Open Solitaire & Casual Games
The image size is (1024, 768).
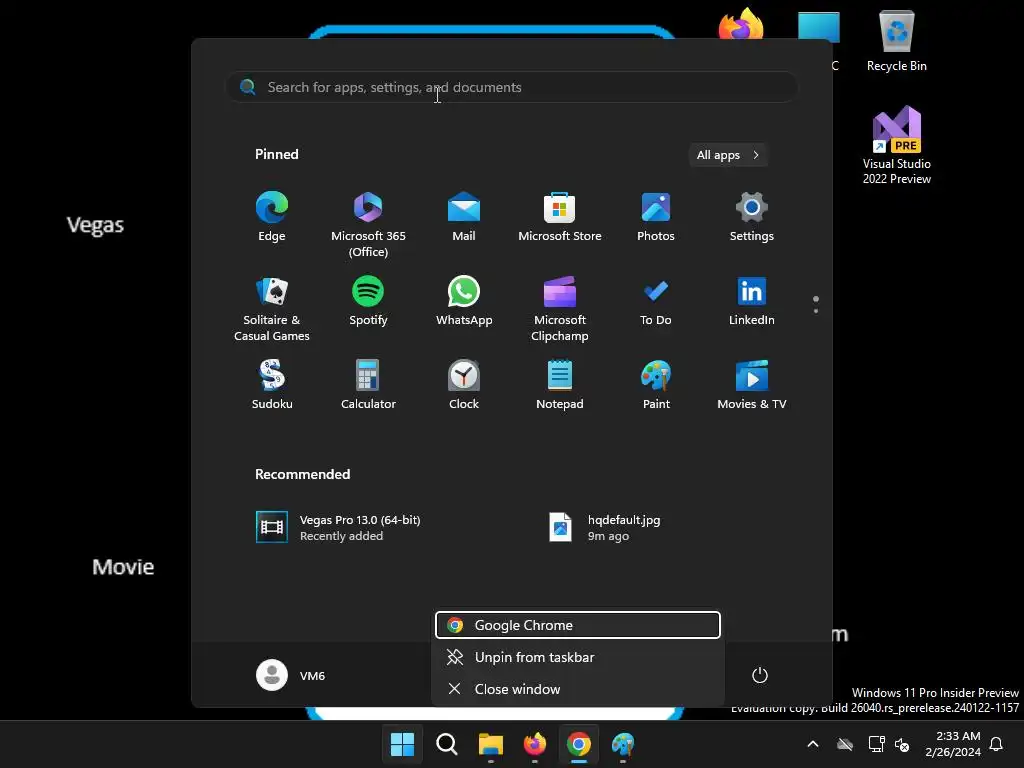click(272, 308)
